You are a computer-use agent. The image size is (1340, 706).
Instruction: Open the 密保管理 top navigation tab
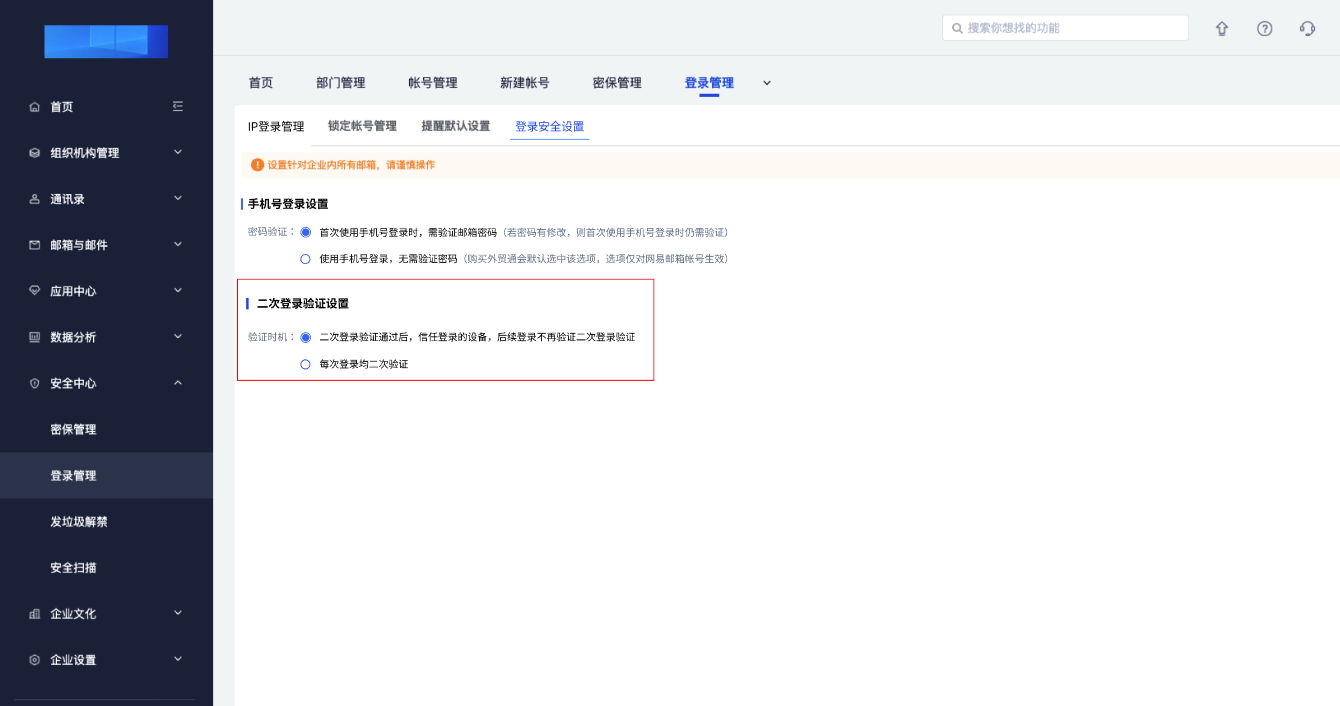pyautogui.click(x=617, y=83)
